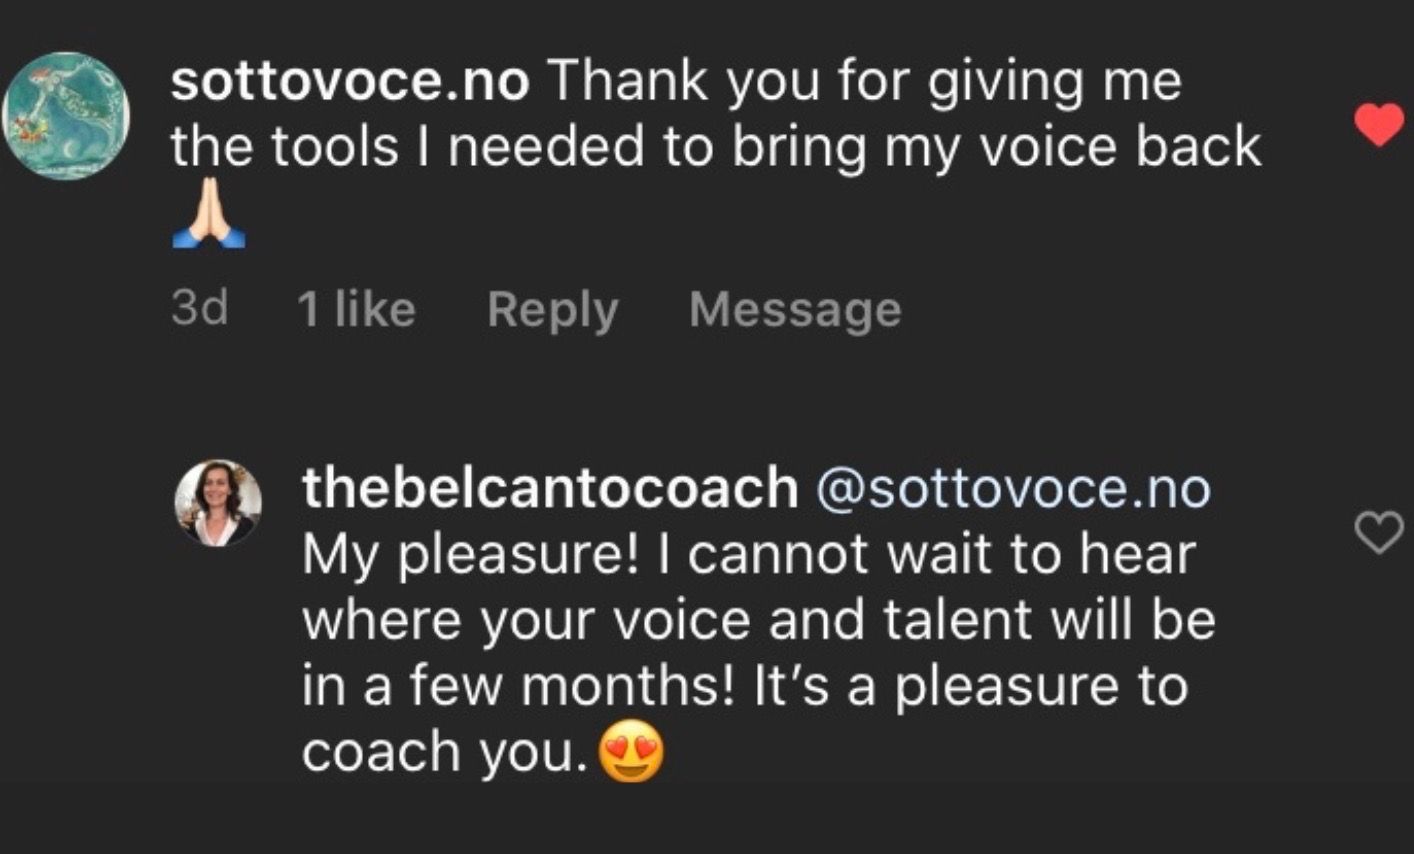The height and width of the screenshot is (854, 1414).
Task: Visit thebelcantocoach's profile via bold username
Action: click(550, 488)
